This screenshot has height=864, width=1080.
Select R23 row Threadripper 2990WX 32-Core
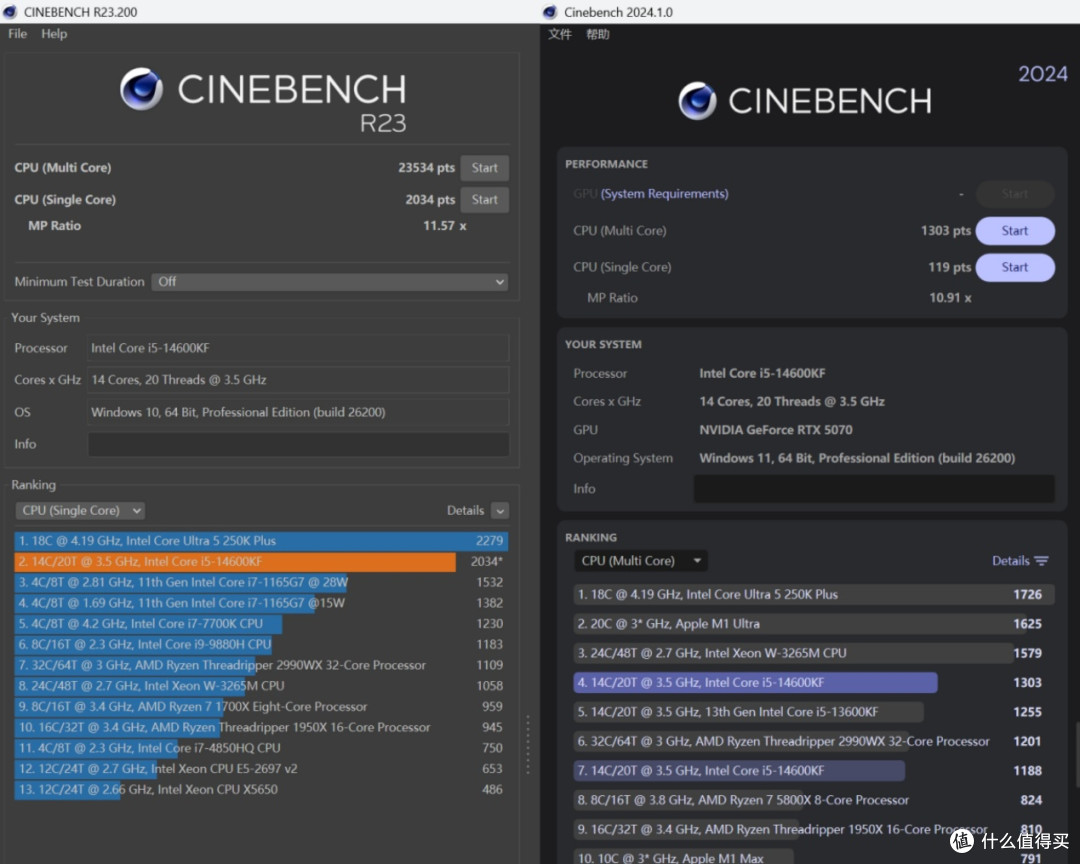coord(261,665)
